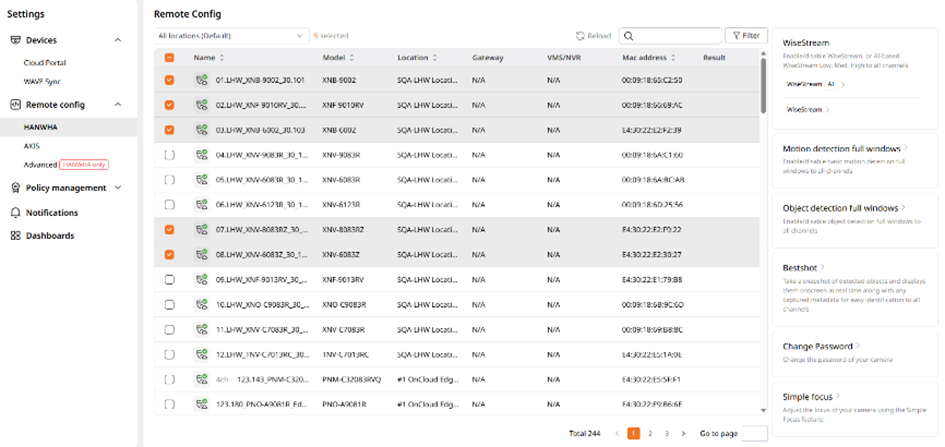Click camera icon for 01.LHW_XNB-9002 row
Viewport: 945px width, 447px height.
[201, 81]
